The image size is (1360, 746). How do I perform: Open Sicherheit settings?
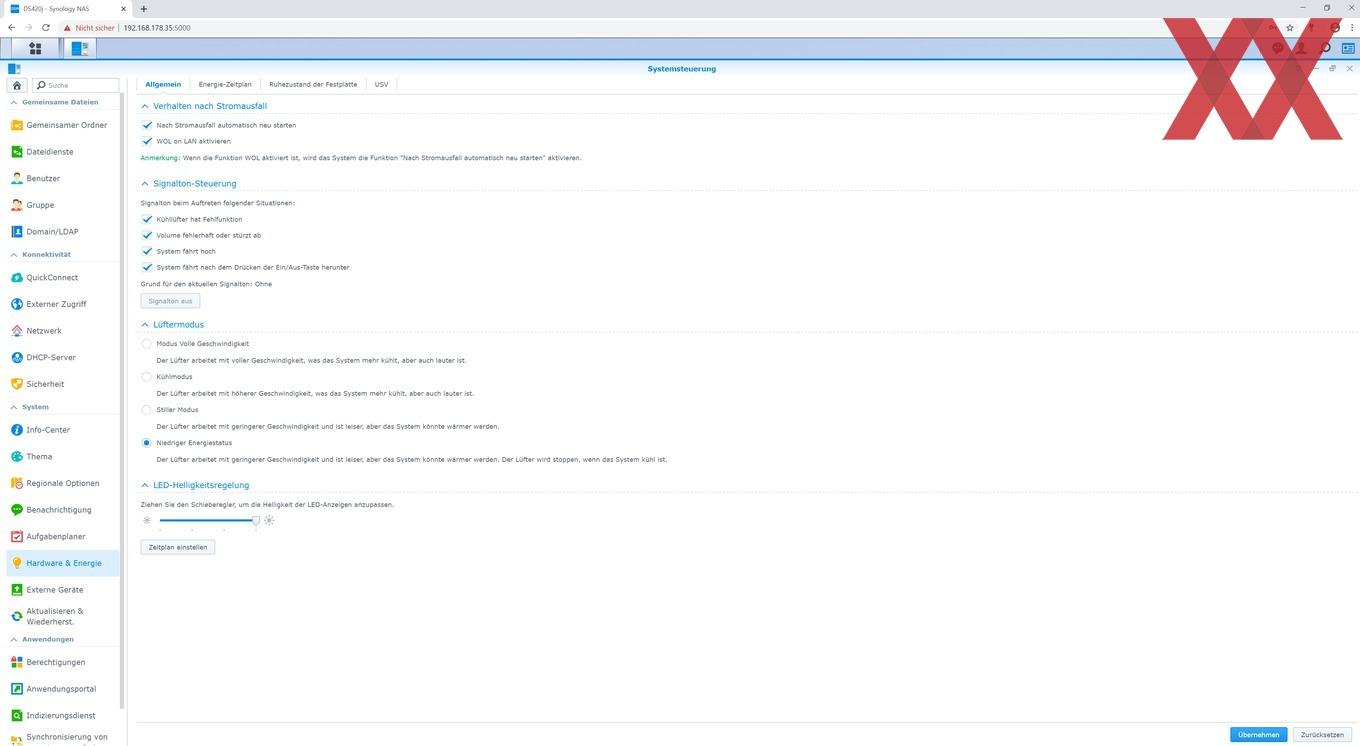pyautogui.click(x=62, y=384)
